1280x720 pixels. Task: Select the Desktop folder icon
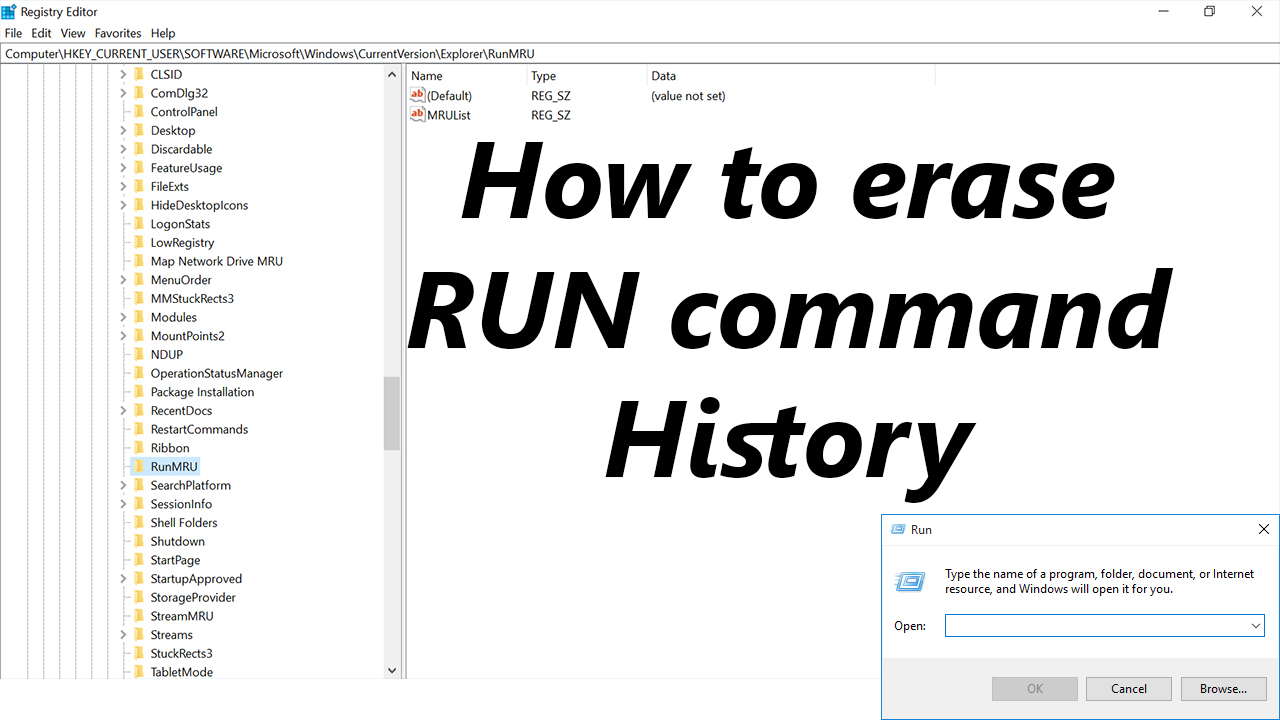point(140,130)
